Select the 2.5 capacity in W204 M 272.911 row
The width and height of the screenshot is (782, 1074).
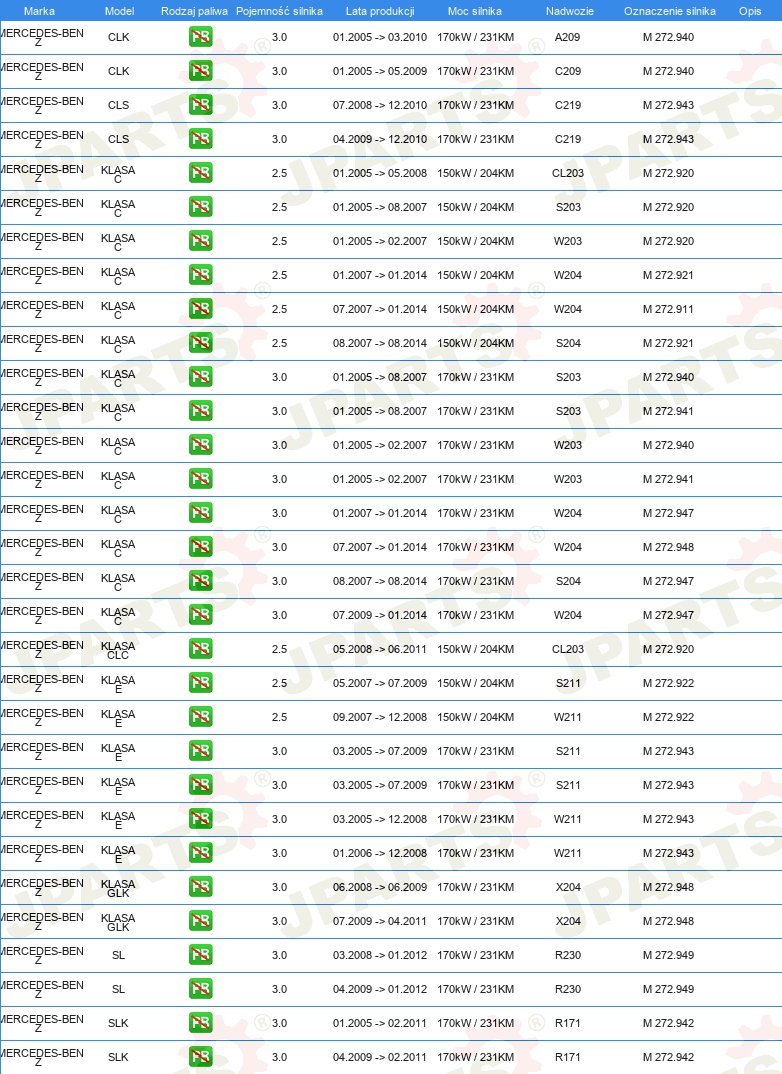(279, 309)
